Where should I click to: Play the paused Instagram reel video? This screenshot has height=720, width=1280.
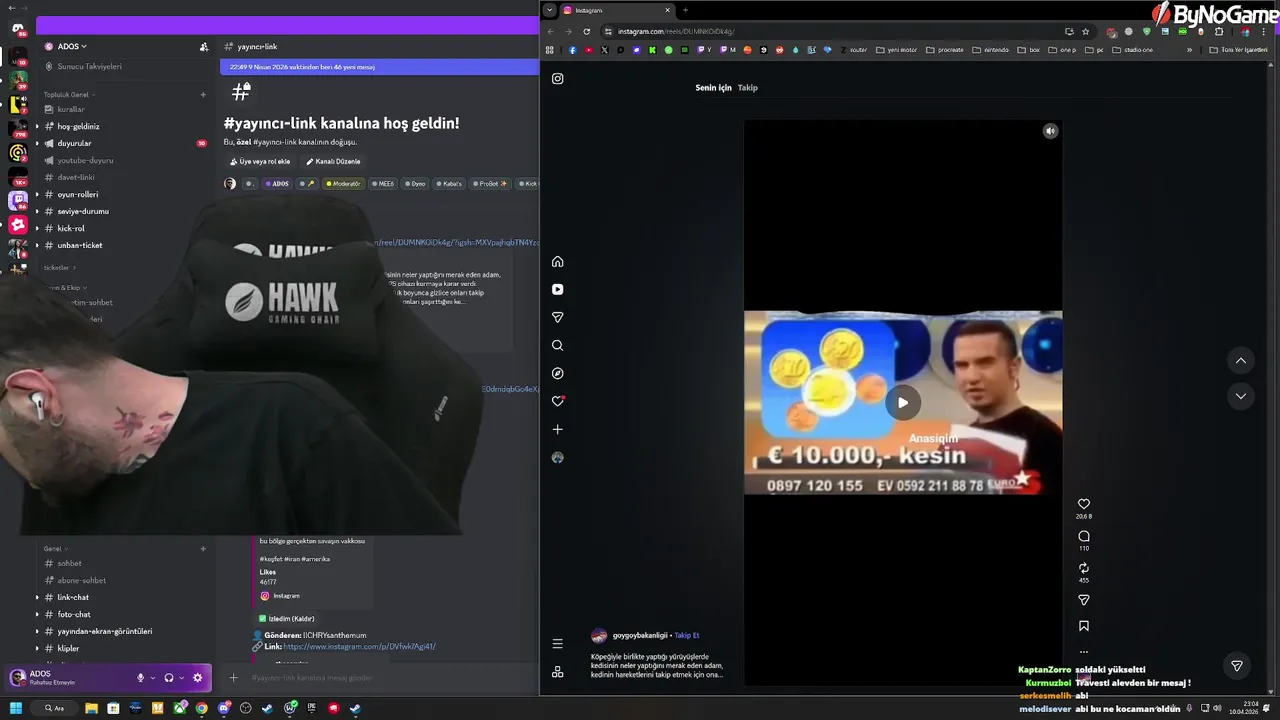[x=902, y=402]
